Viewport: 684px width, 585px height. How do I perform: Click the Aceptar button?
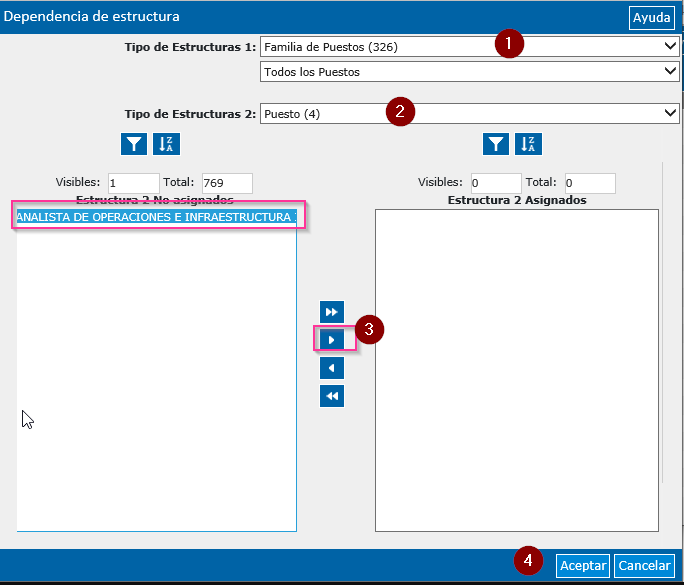click(x=583, y=566)
